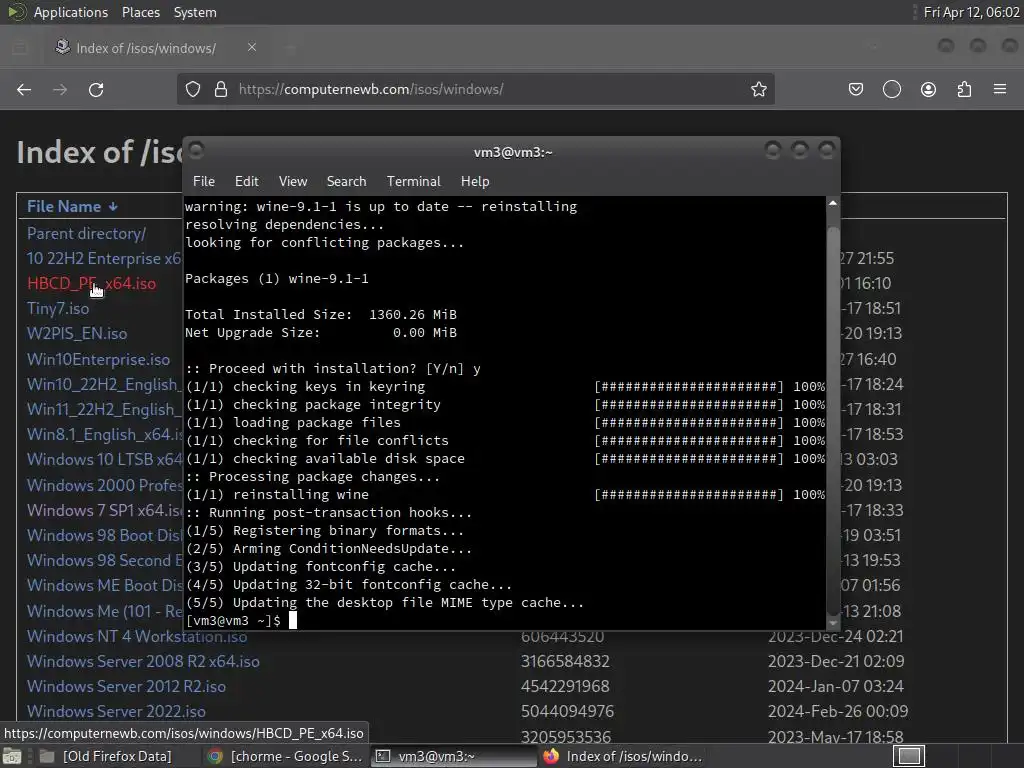Open the terminal Help menu
Image resolution: width=1024 pixels, height=768 pixels.
point(475,182)
